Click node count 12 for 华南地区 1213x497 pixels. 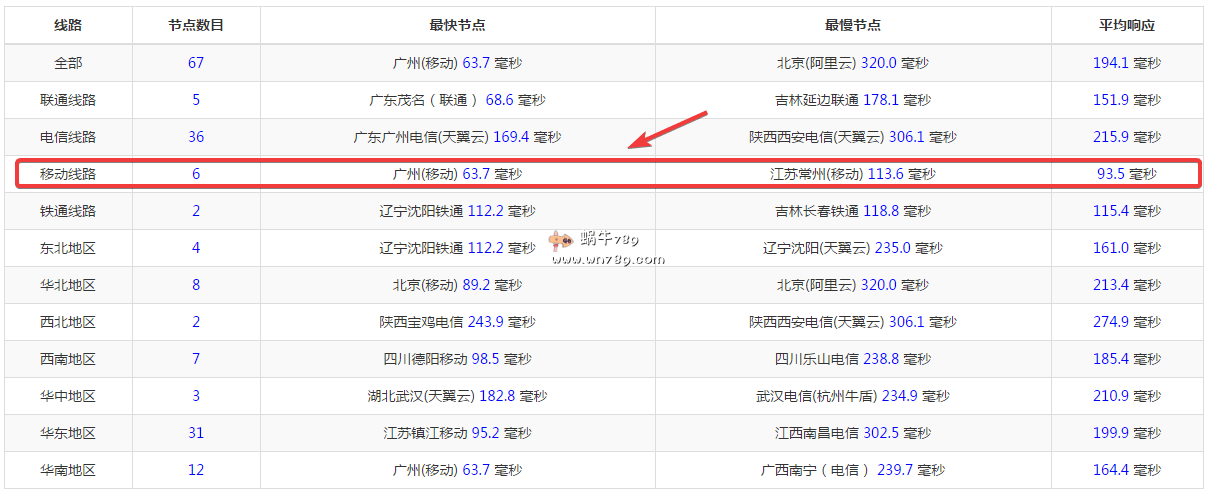pos(196,470)
